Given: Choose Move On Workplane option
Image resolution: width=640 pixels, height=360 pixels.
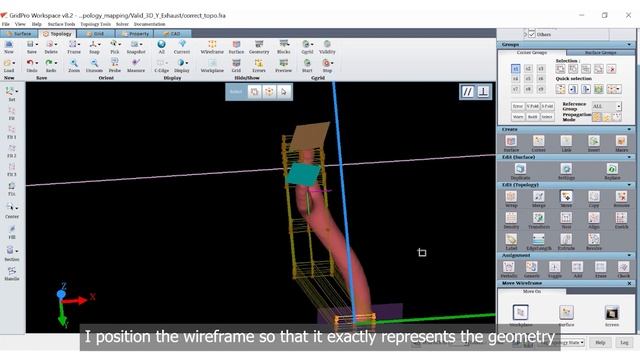Looking at the screenshot, I should tap(520, 312).
